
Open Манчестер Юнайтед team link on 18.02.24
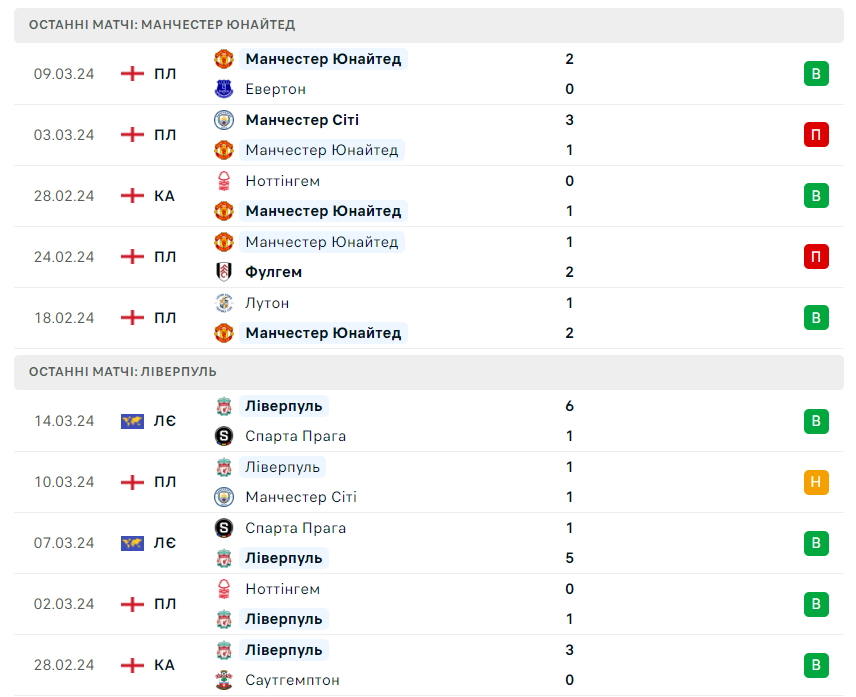click(323, 333)
